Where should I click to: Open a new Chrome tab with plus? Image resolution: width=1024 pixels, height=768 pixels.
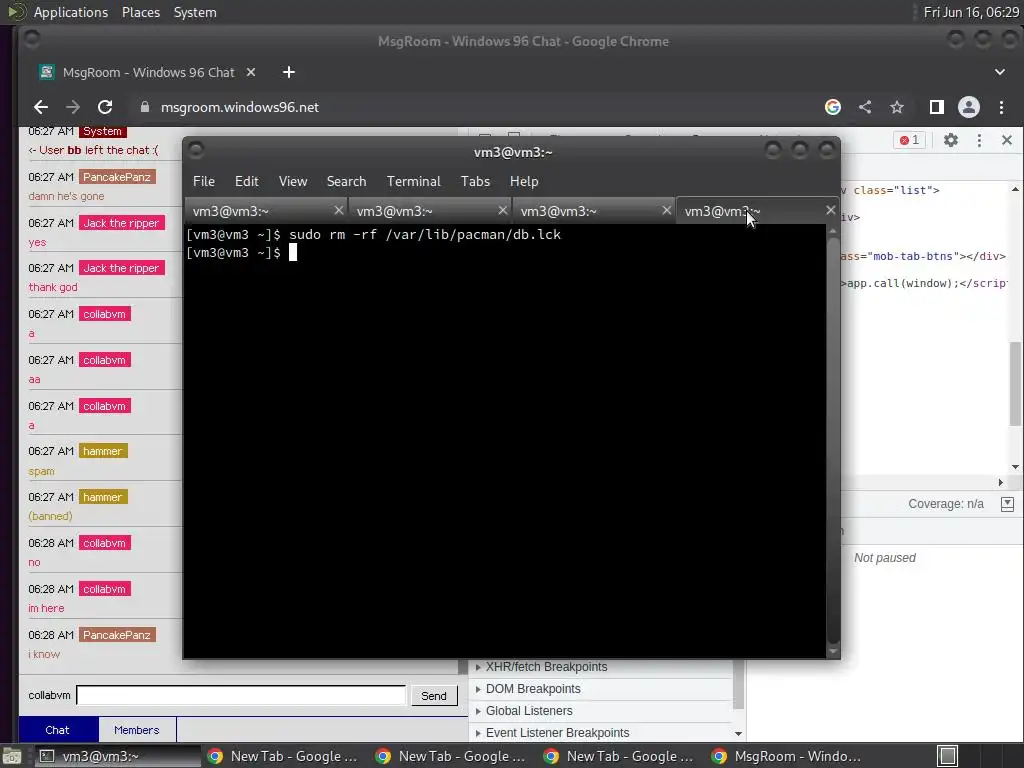coord(289,72)
